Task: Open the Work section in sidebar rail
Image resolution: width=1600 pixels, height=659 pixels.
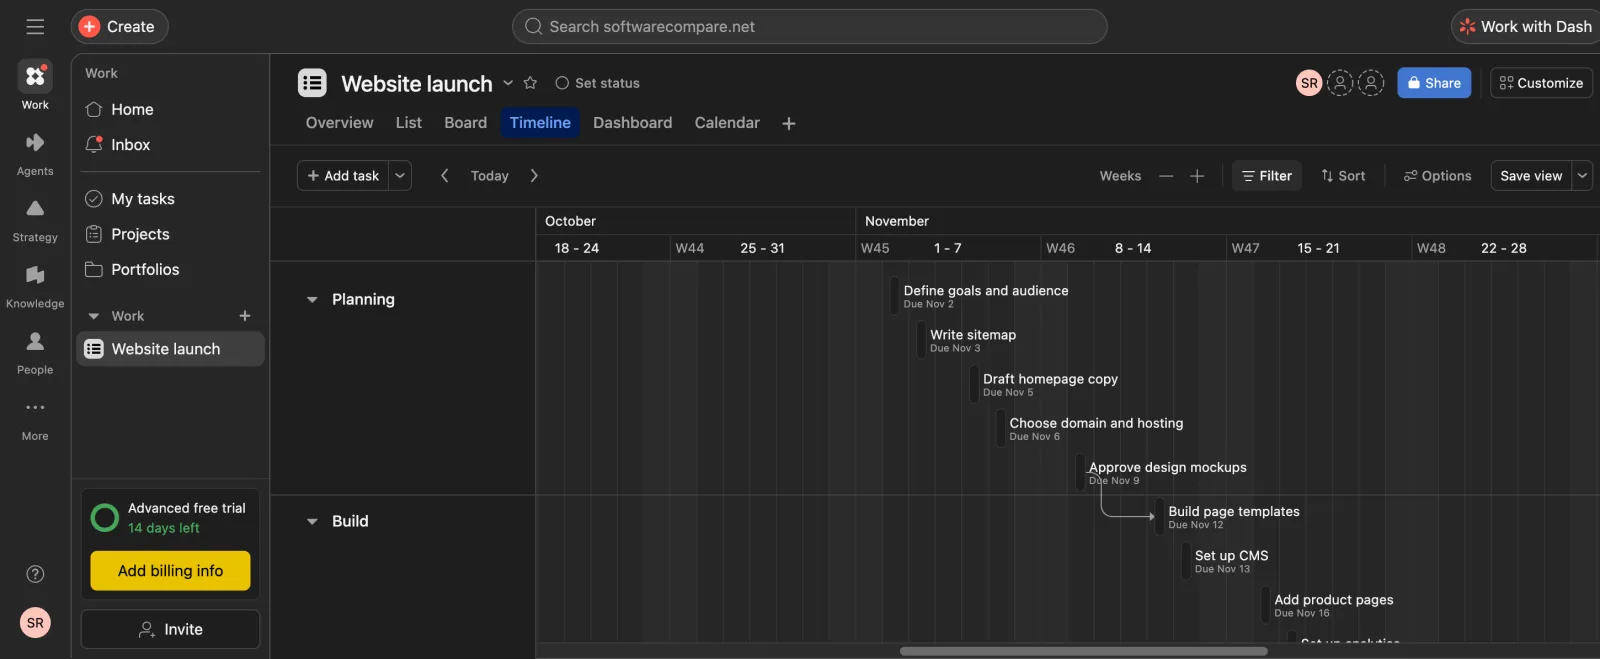Action: (35, 85)
